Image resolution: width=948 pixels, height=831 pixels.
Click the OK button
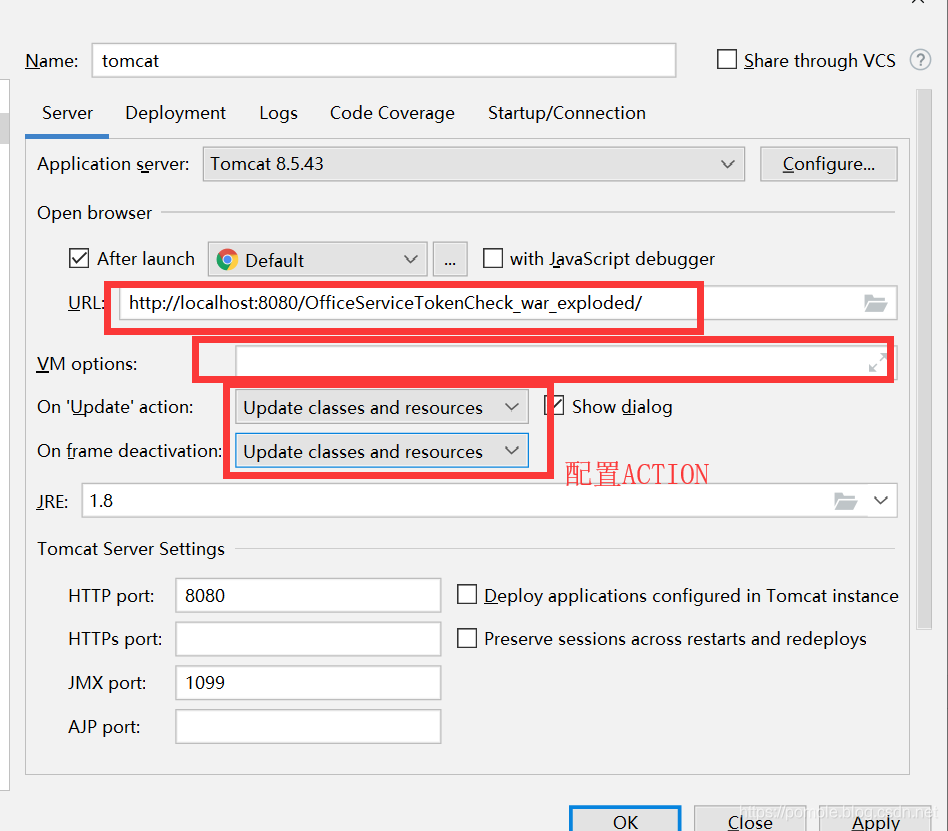(625, 820)
